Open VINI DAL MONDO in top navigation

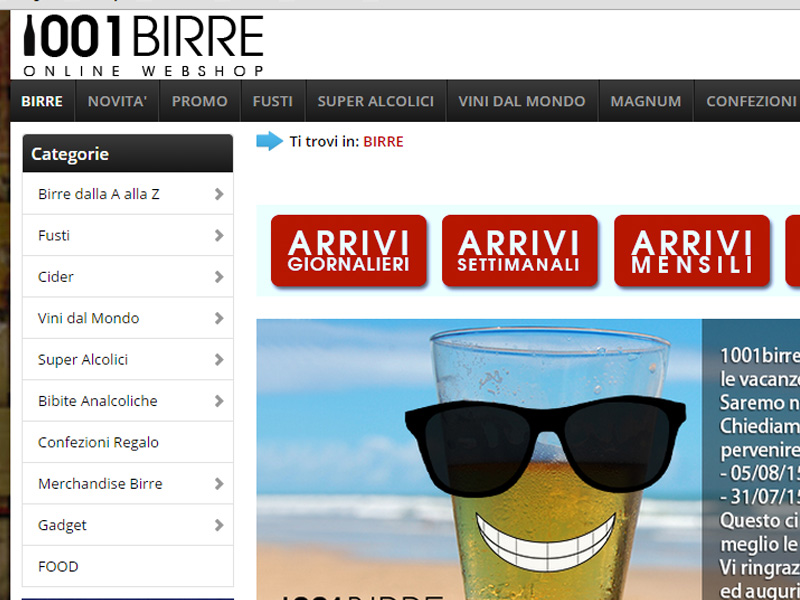[x=522, y=101]
